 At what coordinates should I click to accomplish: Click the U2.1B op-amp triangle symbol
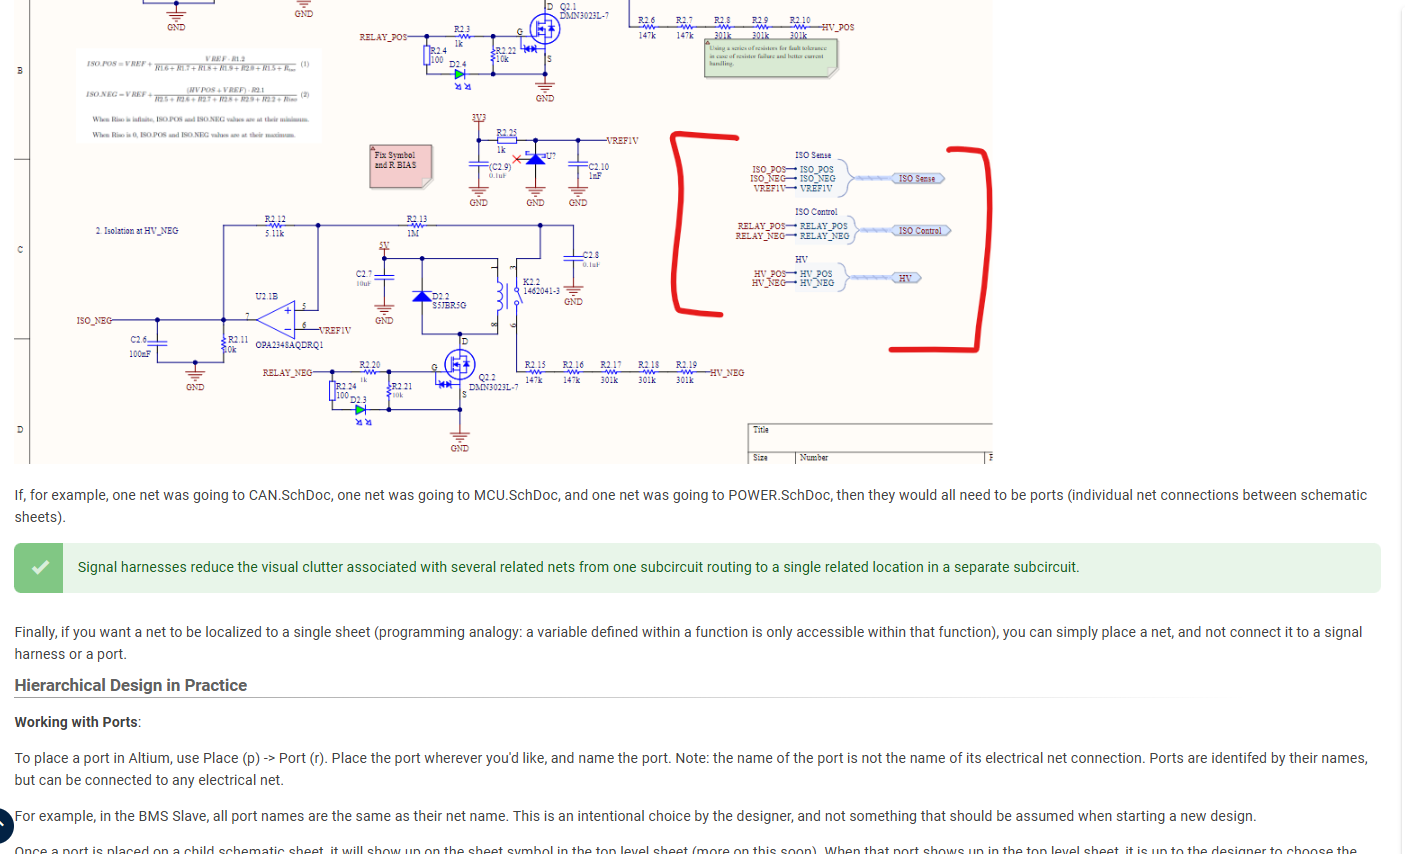tap(276, 316)
